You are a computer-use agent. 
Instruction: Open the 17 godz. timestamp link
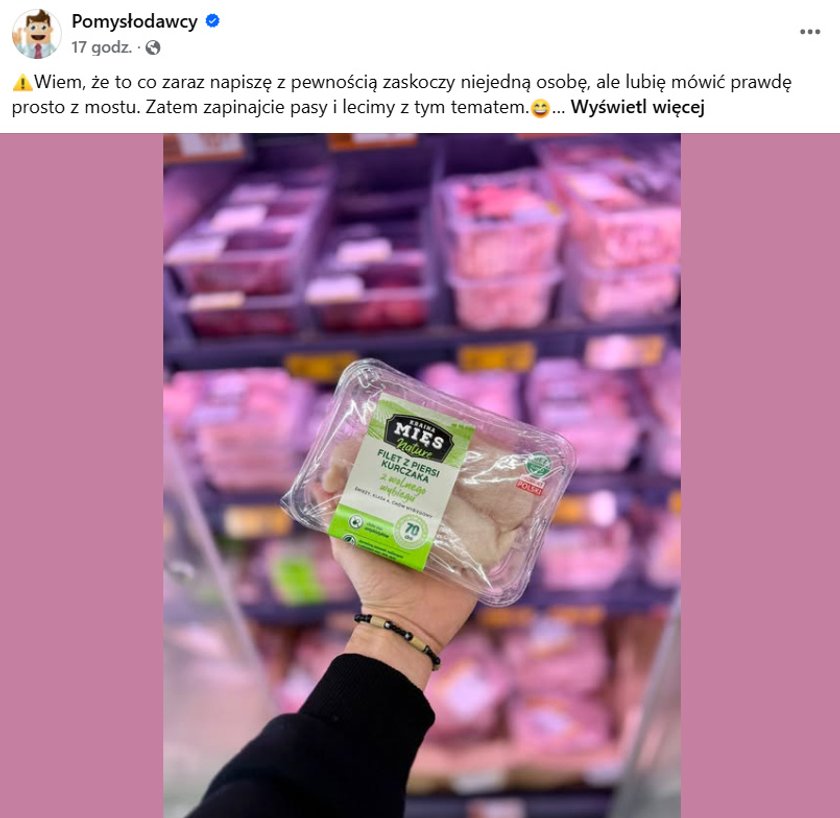[x=101, y=48]
